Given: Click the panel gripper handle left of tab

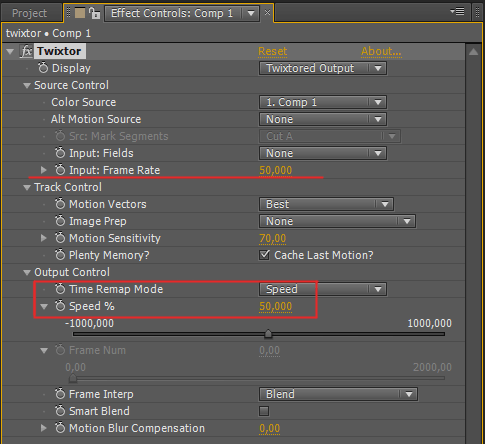Looking at the screenshot, I should (x=69, y=13).
